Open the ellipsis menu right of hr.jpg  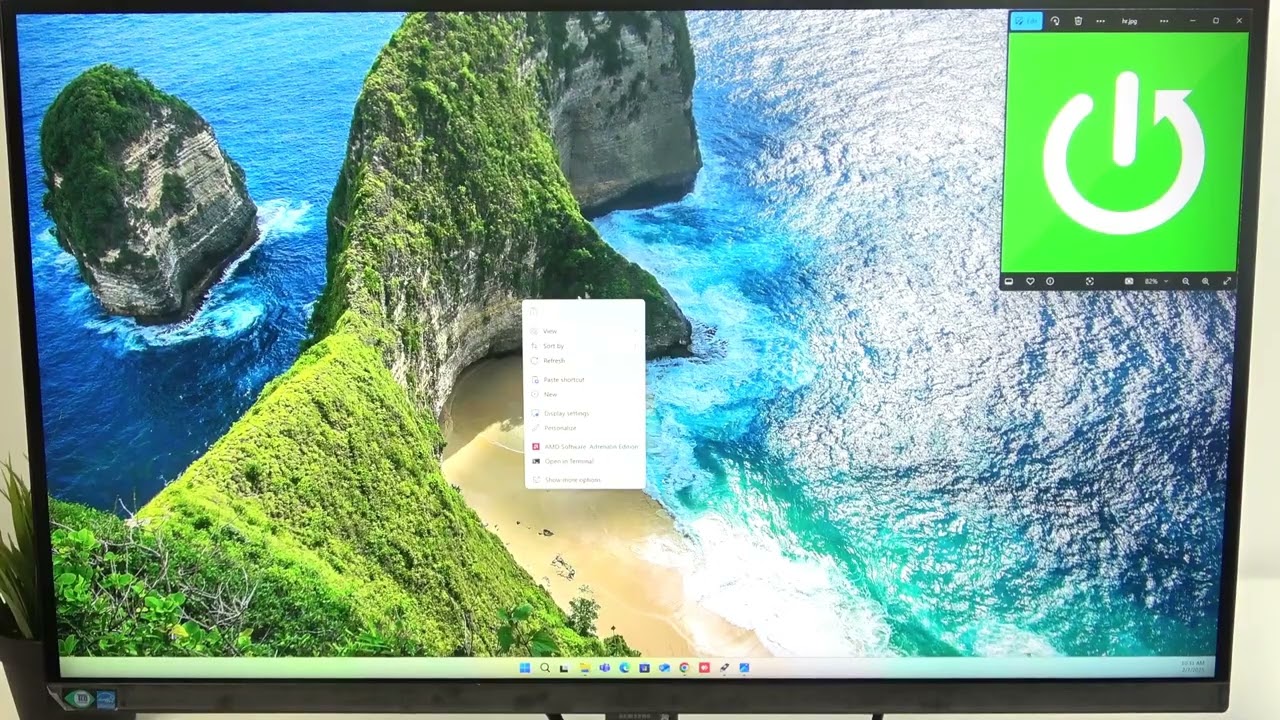click(1164, 21)
